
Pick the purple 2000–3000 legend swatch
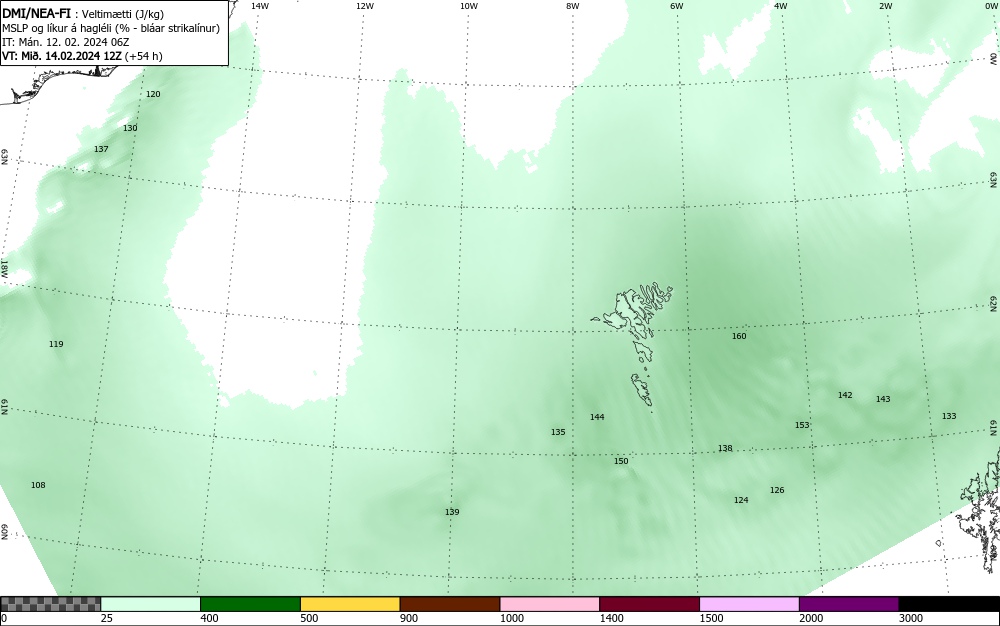849,604
